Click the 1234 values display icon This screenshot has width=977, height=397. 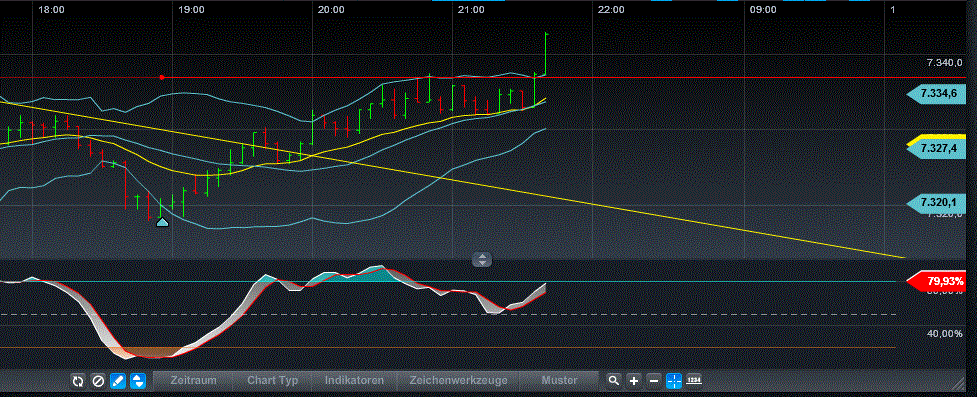pyautogui.click(x=693, y=380)
